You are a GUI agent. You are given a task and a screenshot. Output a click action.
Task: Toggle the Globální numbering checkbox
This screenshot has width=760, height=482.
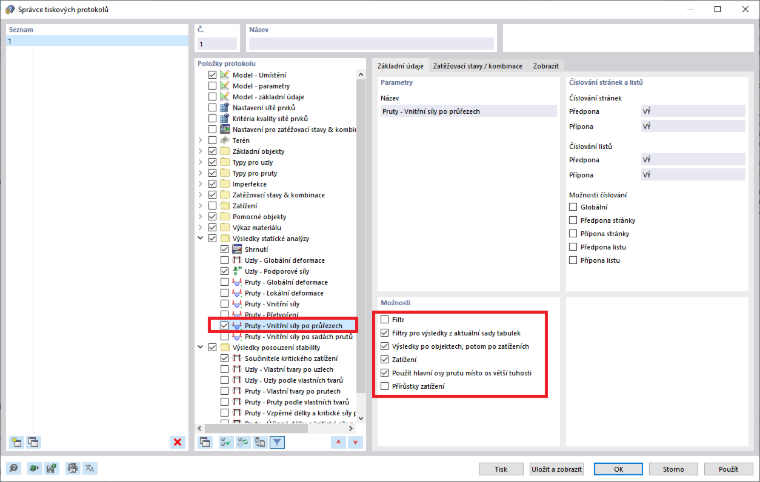[573, 207]
